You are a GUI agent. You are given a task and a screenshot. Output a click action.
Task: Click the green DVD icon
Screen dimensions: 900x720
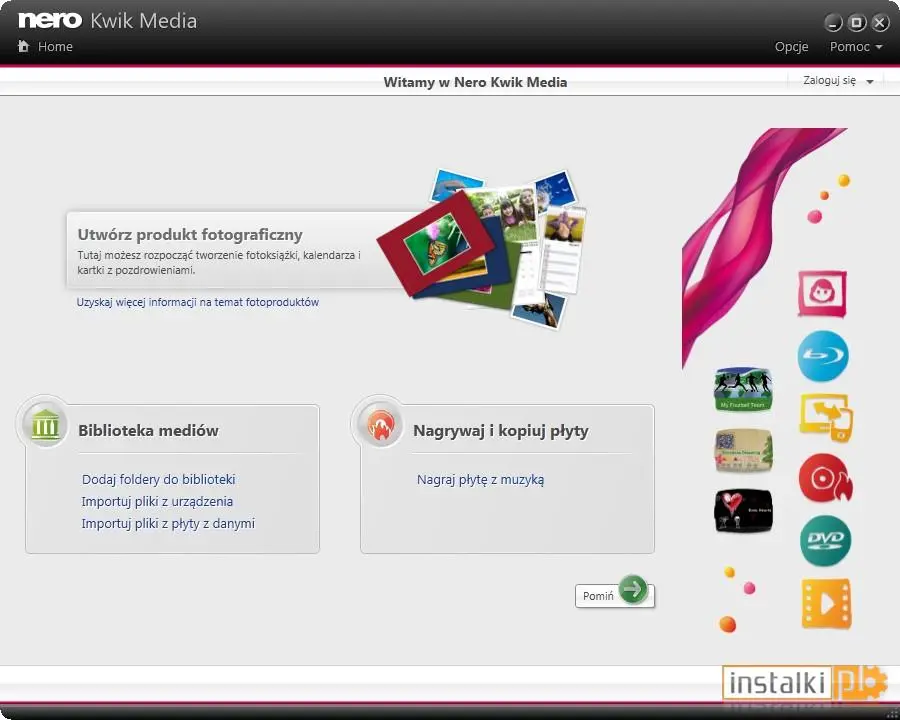[825, 540]
